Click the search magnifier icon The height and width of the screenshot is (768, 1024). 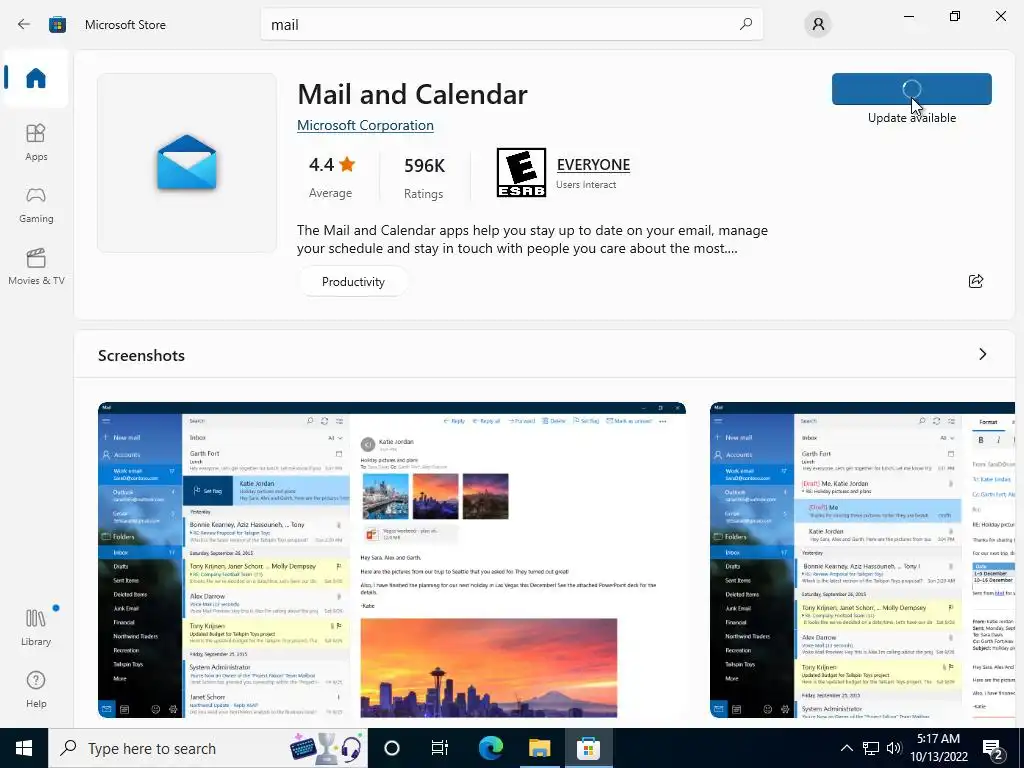[746, 24]
